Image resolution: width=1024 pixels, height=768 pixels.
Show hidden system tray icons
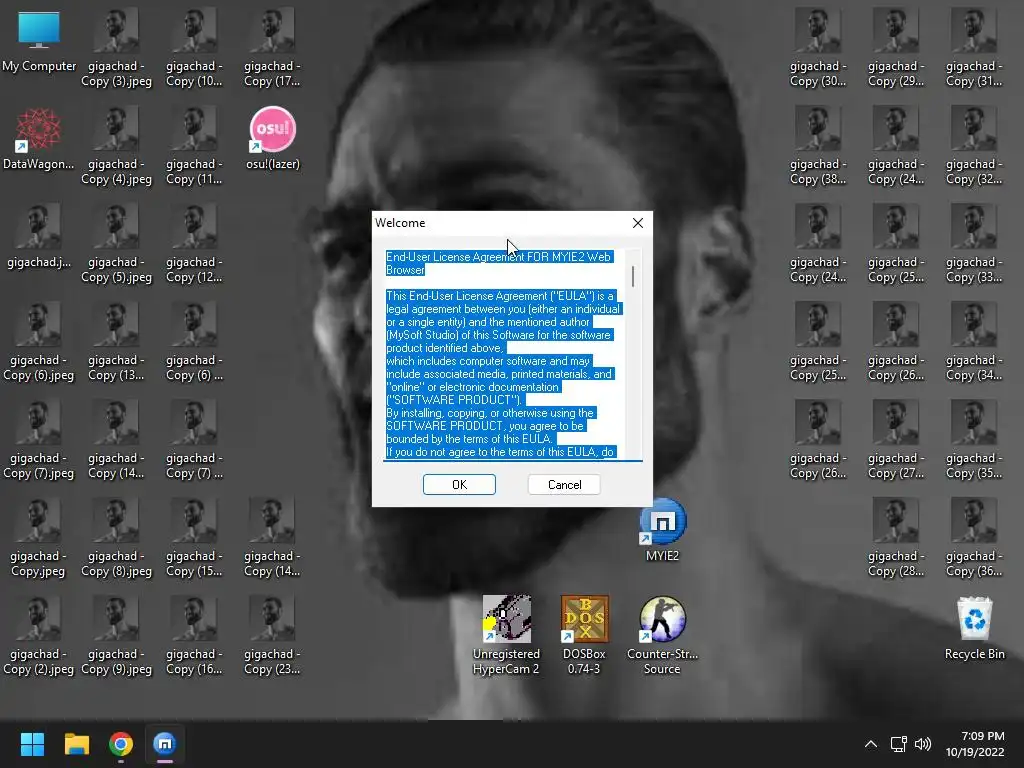tap(871, 744)
